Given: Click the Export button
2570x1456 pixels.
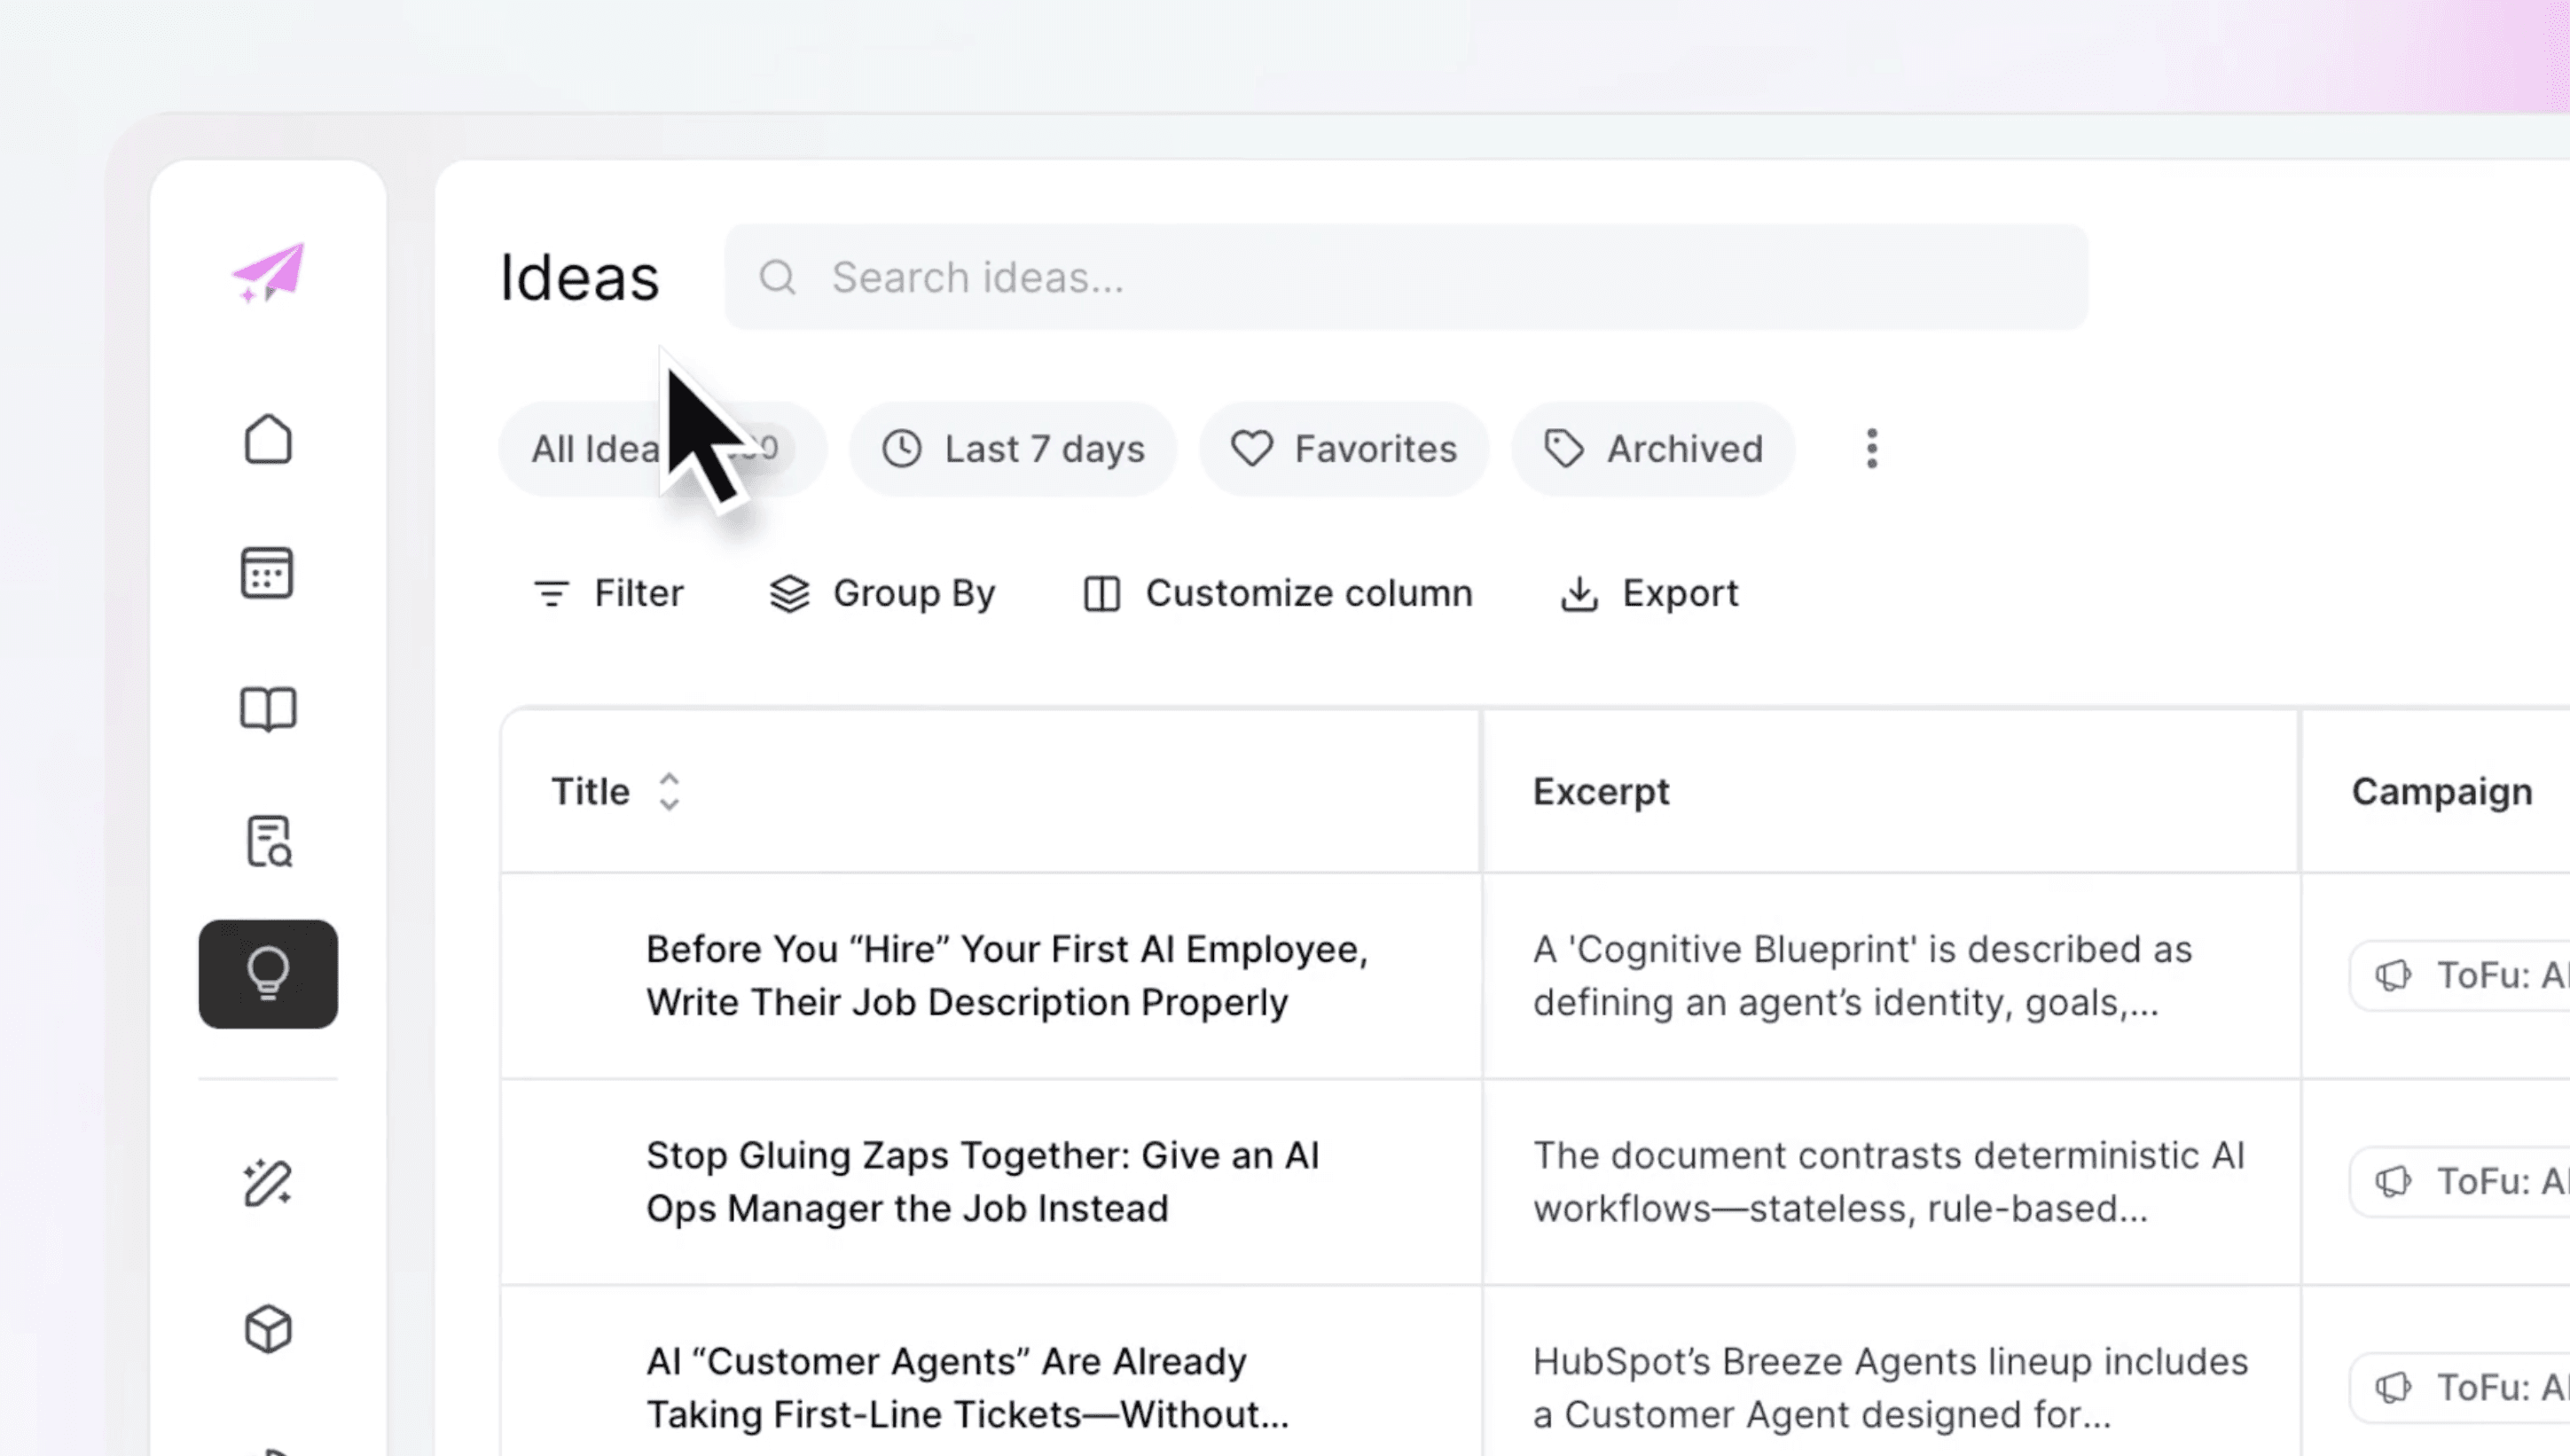Looking at the screenshot, I should click(1648, 594).
